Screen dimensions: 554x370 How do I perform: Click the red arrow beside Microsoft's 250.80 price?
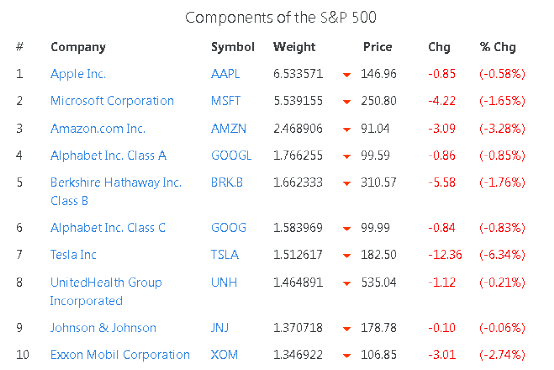(347, 102)
